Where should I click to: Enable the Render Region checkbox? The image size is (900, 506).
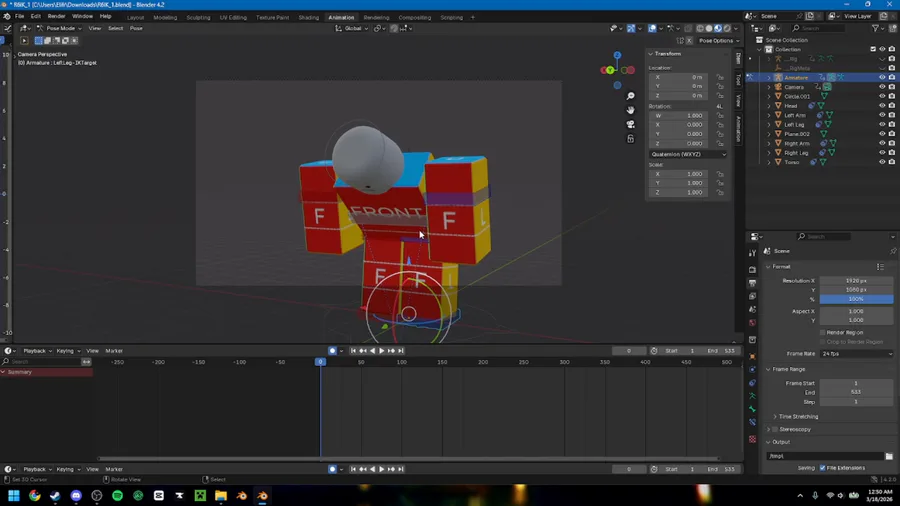[823, 332]
